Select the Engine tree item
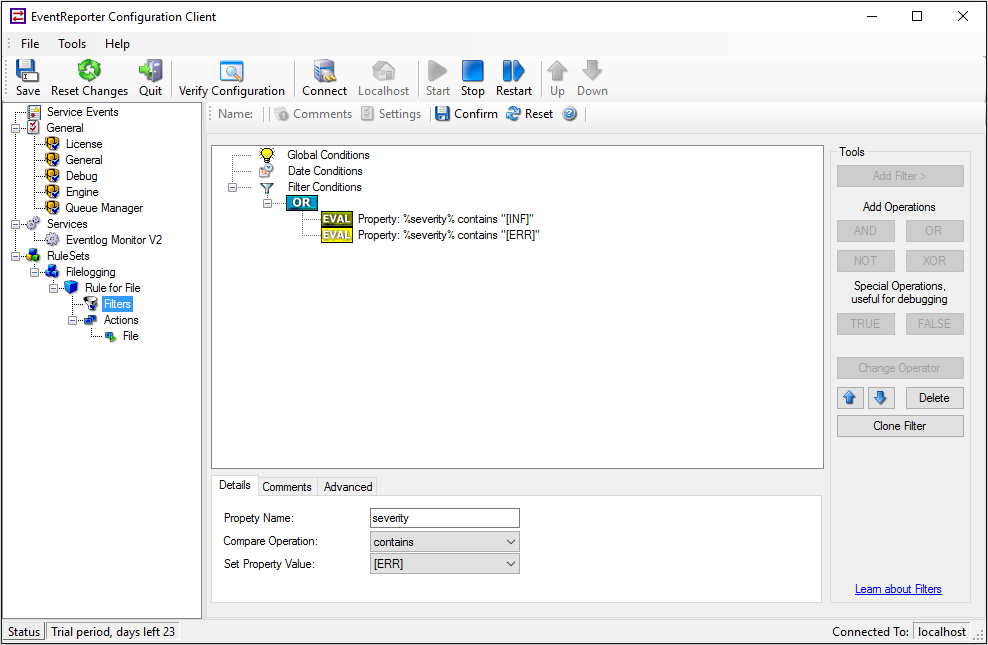 [82, 191]
